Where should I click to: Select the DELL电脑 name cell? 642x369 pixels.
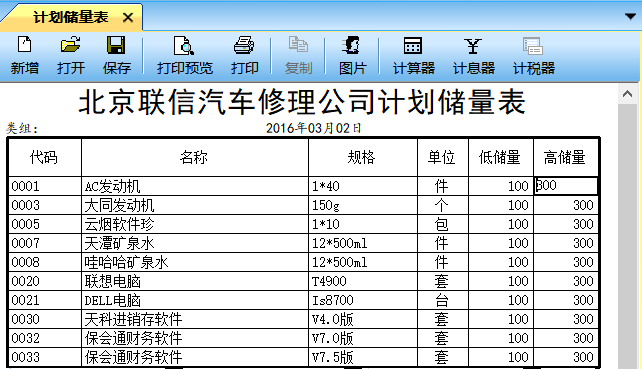(x=194, y=300)
